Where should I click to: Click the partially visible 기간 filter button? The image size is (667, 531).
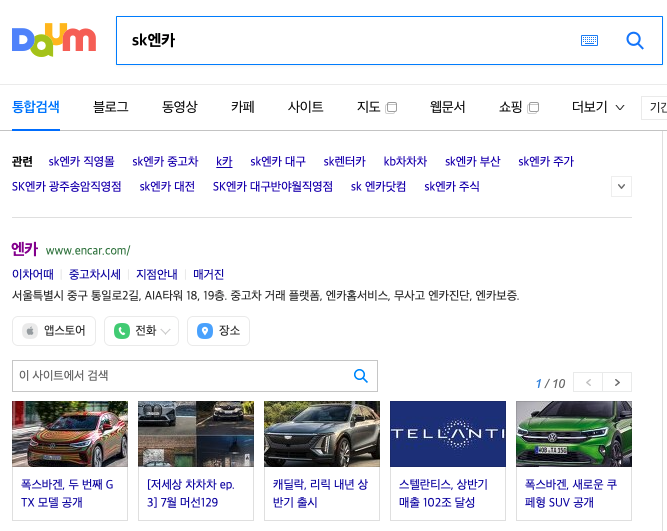655,108
